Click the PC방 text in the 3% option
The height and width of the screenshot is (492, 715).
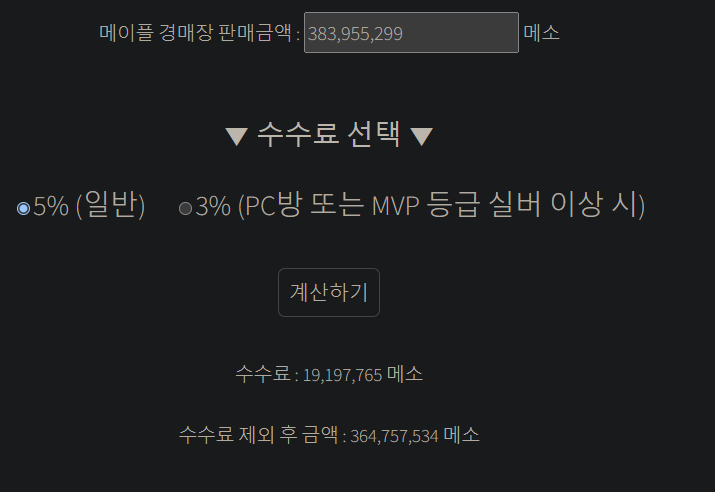pyautogui.click(x=274, y=205)
